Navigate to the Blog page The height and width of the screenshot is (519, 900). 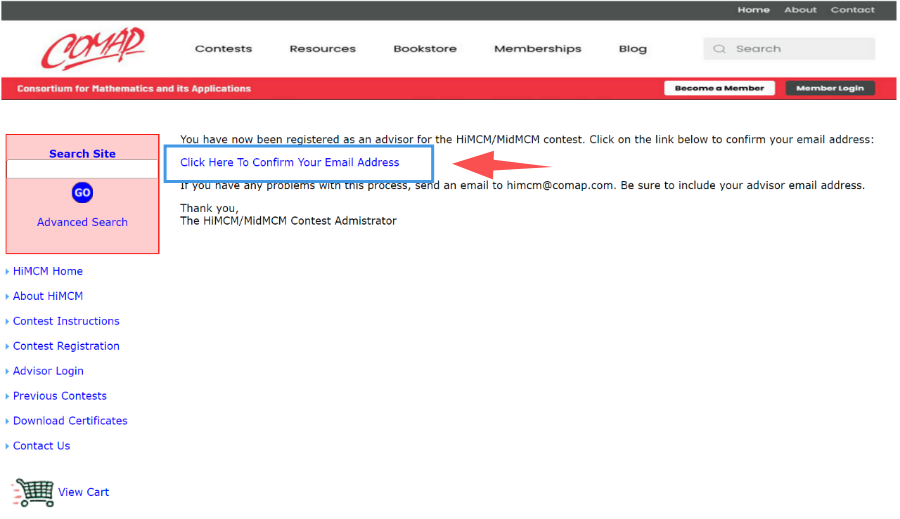click(x=632, y=49)
